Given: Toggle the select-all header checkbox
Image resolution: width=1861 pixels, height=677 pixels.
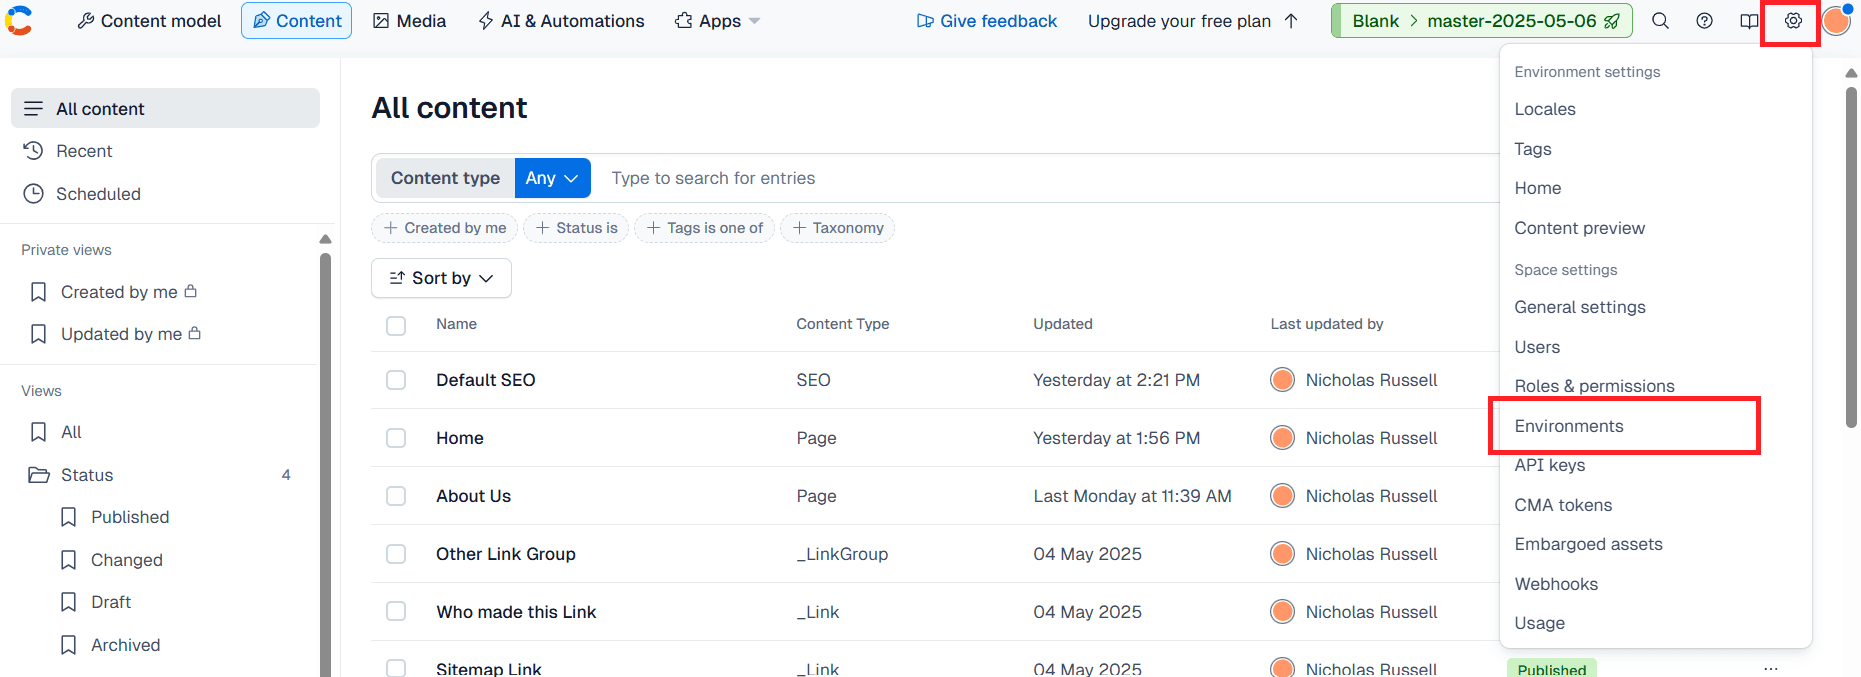Looking at the screenshot, I should coord(396,325).
